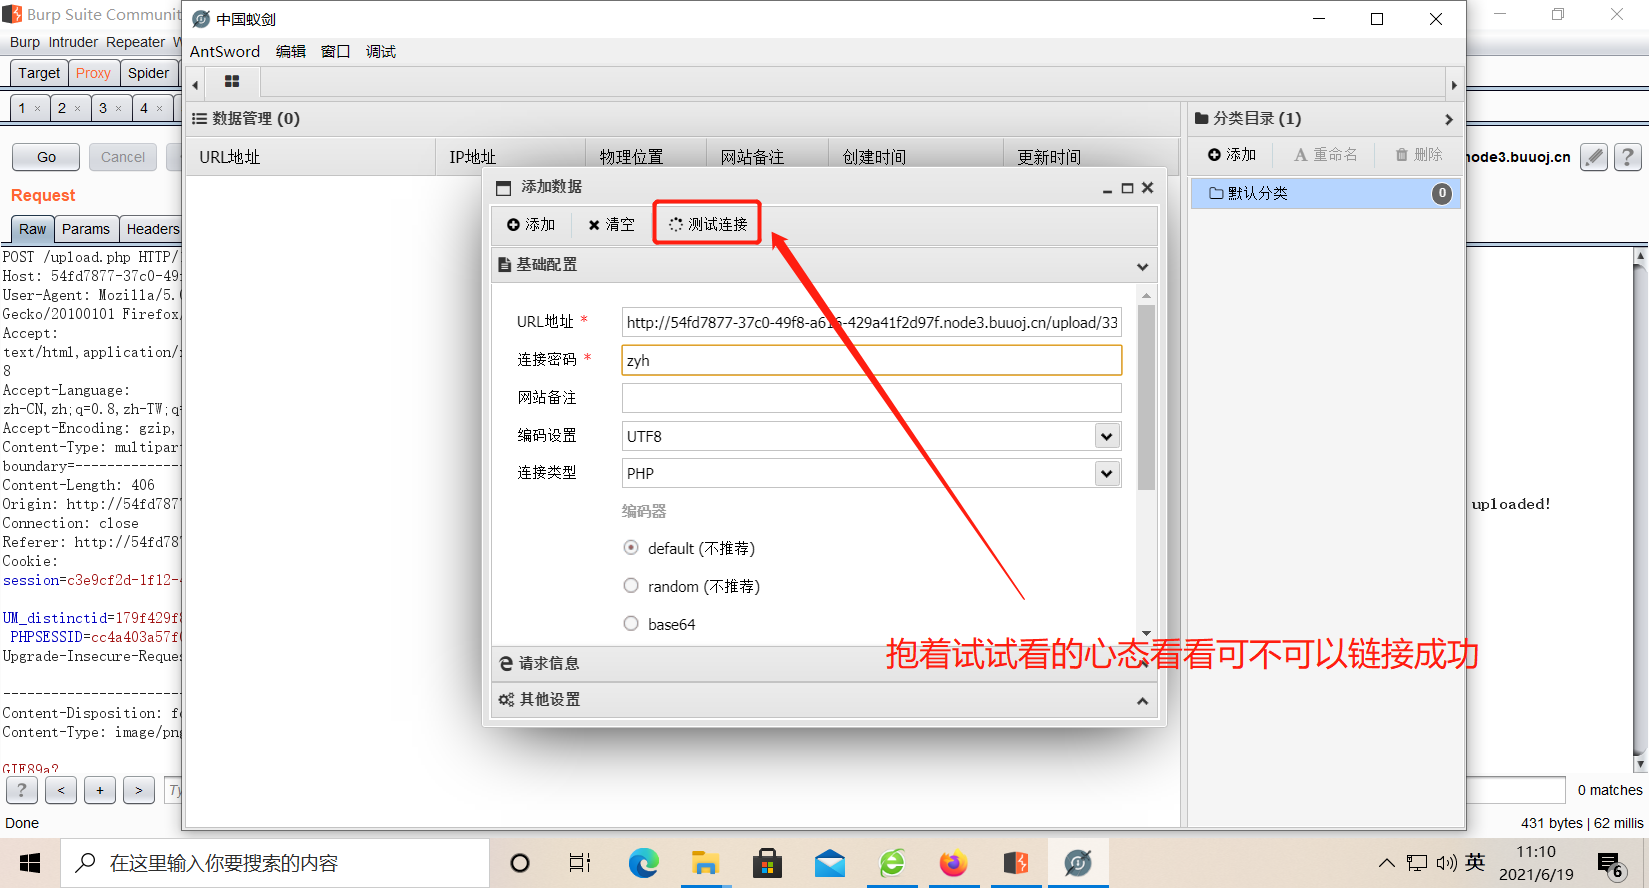
Task: Click the URL地址 input field
Action: click(871, 322)
